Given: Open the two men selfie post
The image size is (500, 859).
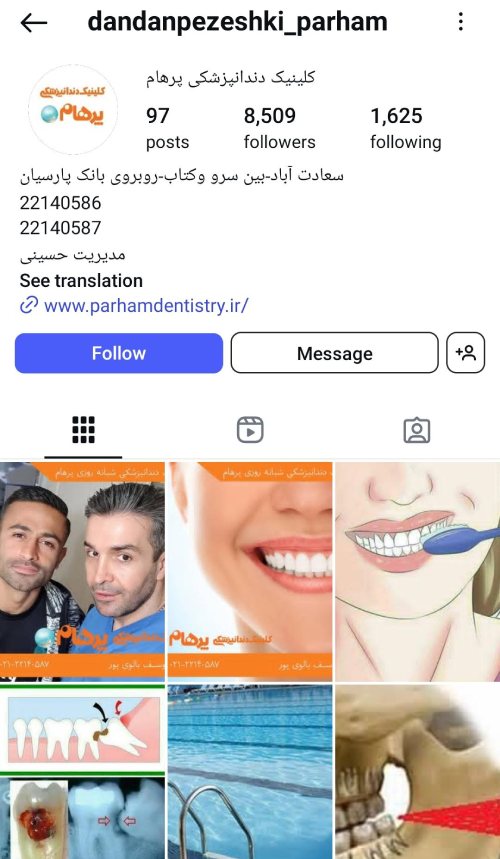Looking at the screenshot, I should 82,572.
